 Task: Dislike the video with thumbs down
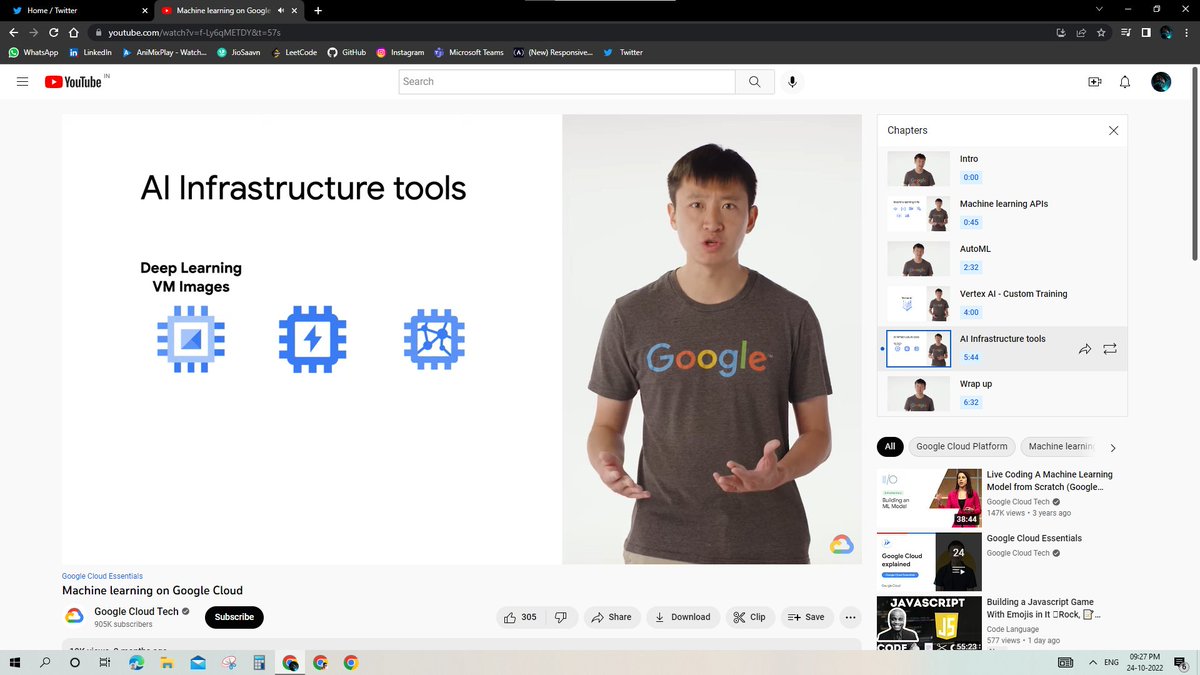coord(561,617)
